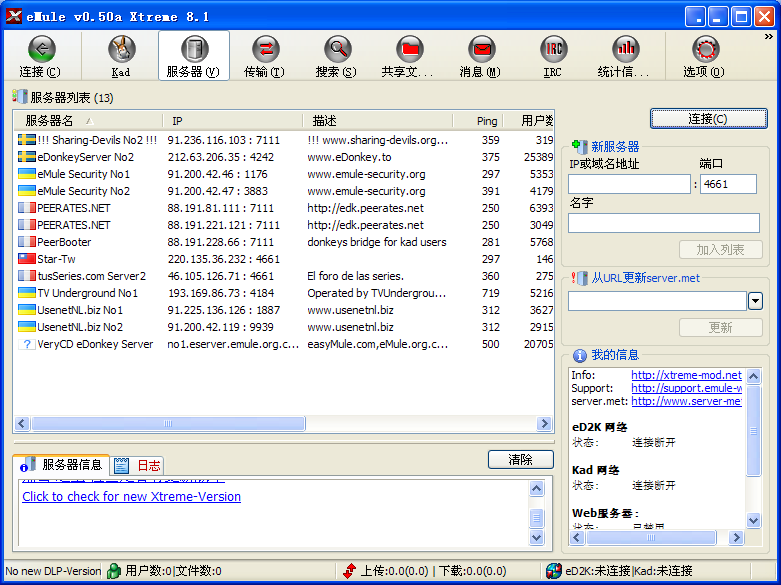Click No new DLP-Version status text

pyautogui.click(x=53, y=571)
